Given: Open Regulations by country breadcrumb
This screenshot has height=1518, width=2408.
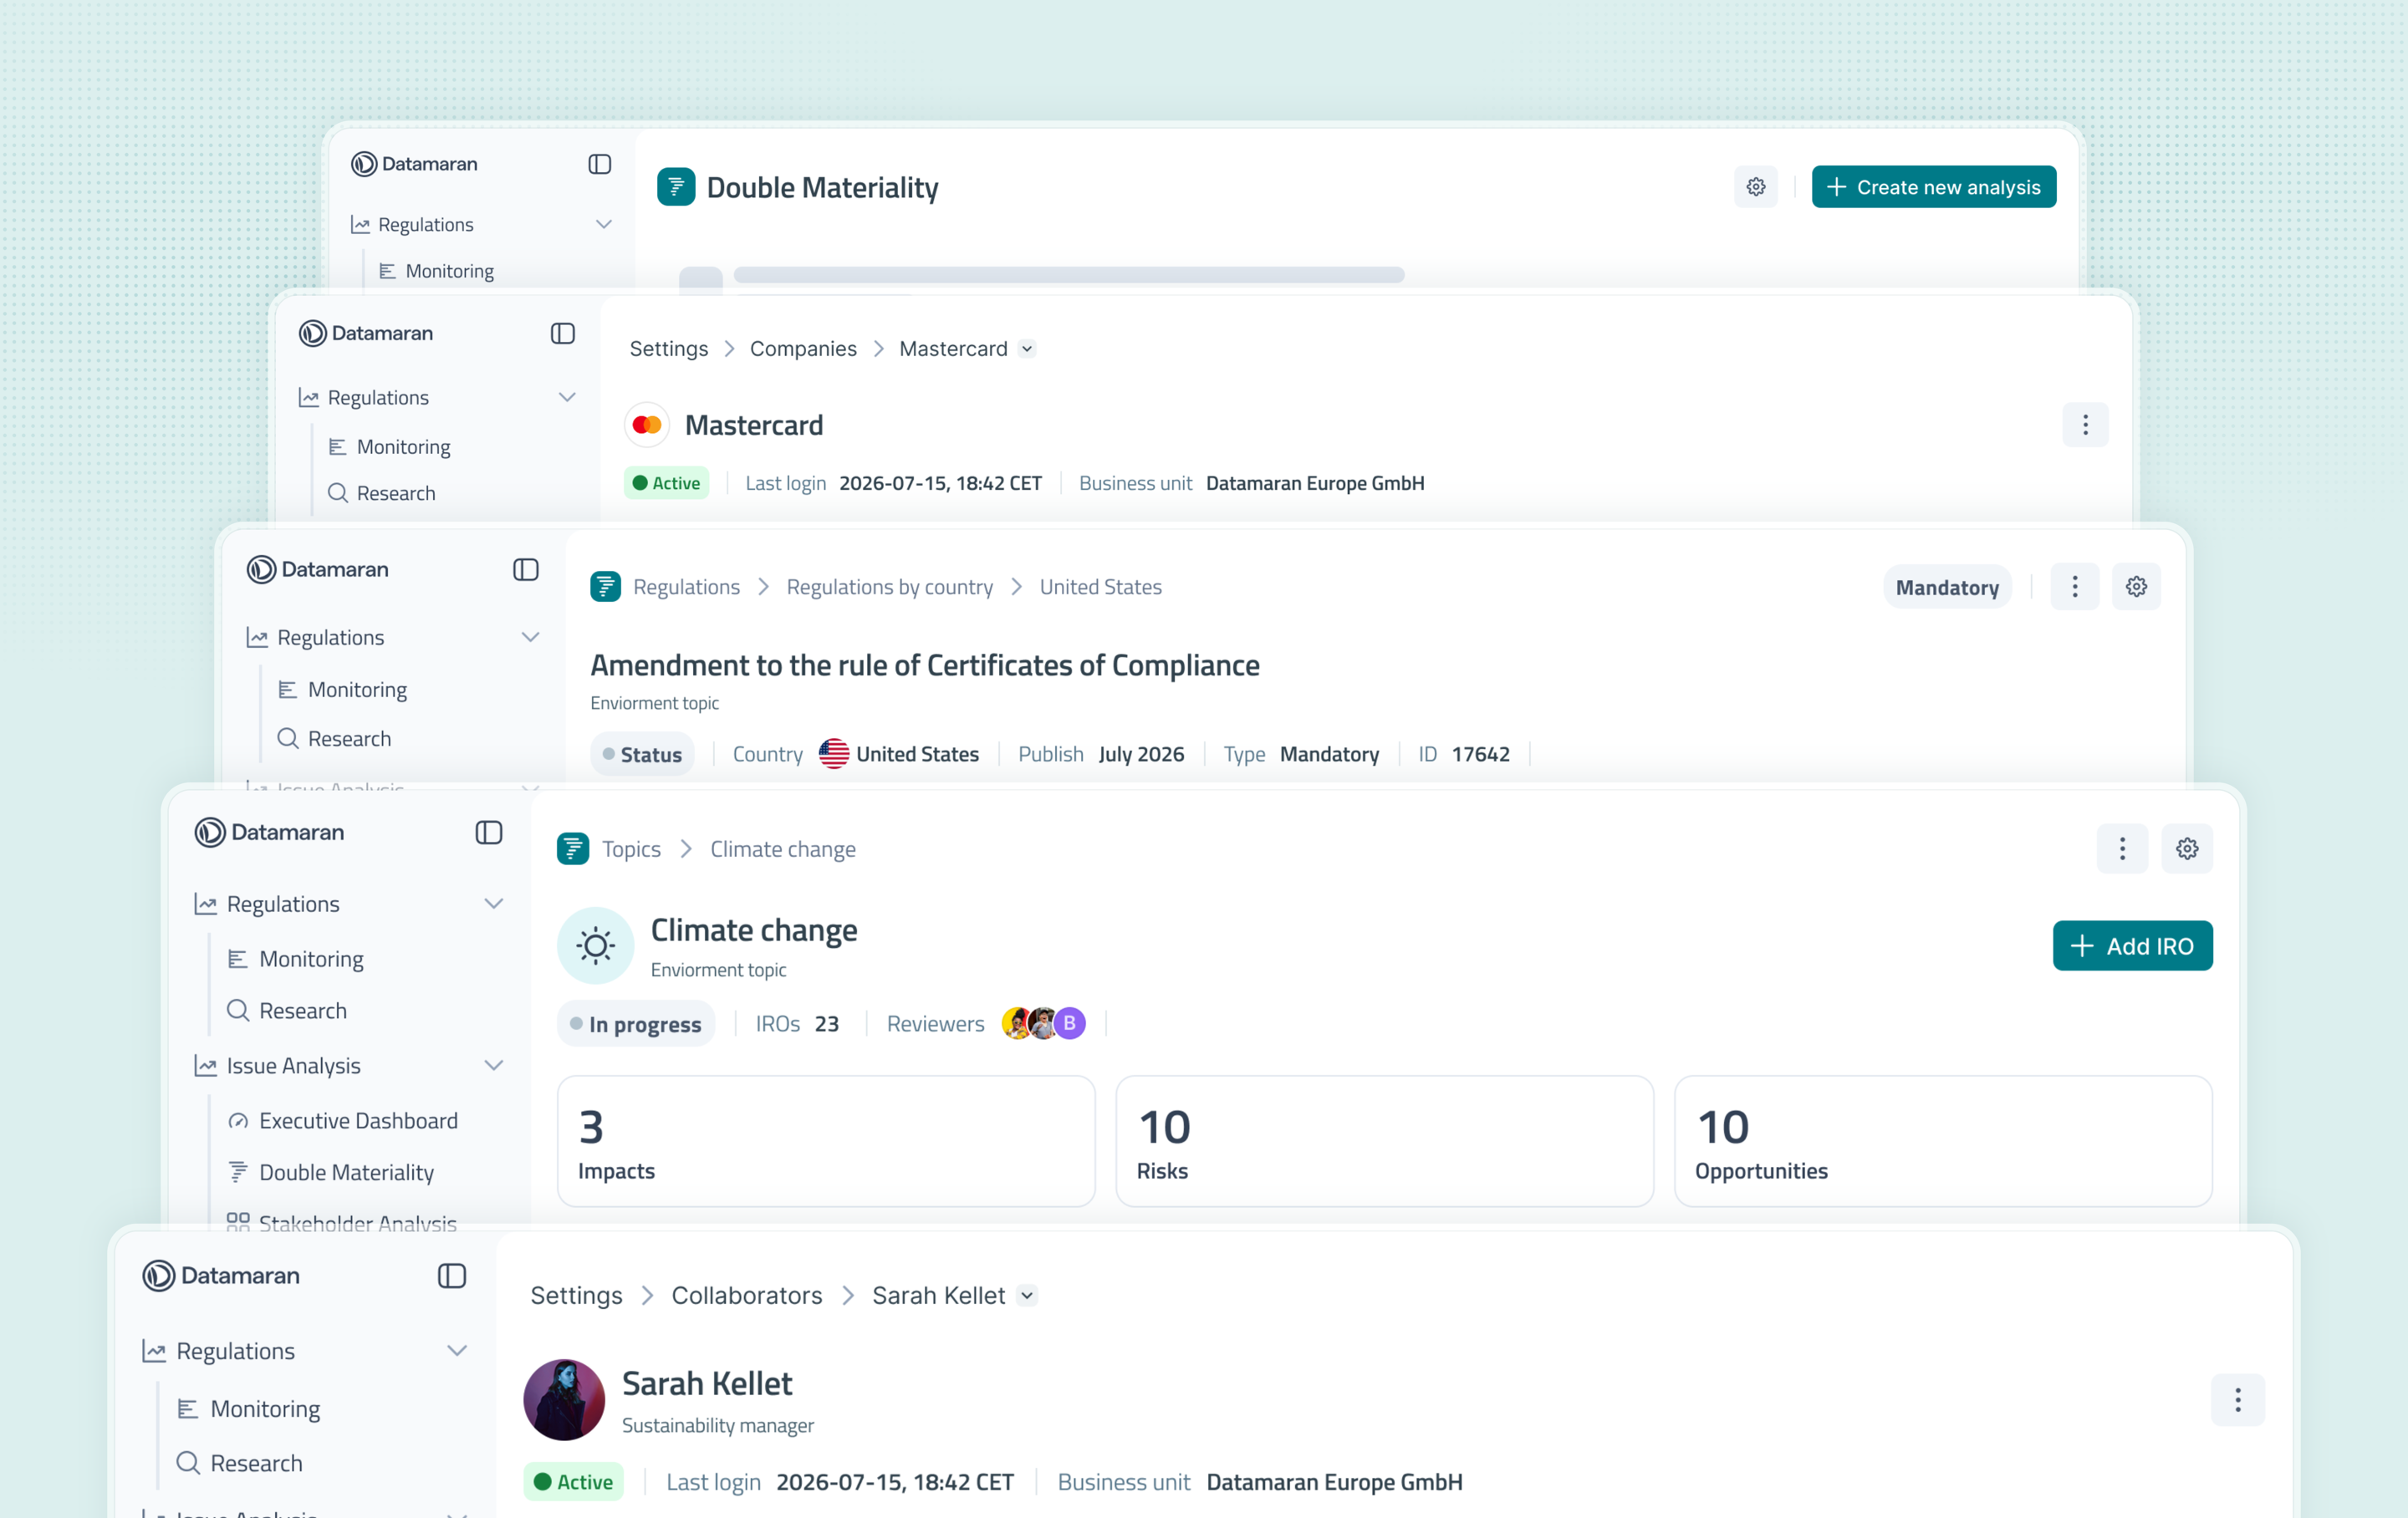Looking at the screenshot, I should [x=890, y=587].
